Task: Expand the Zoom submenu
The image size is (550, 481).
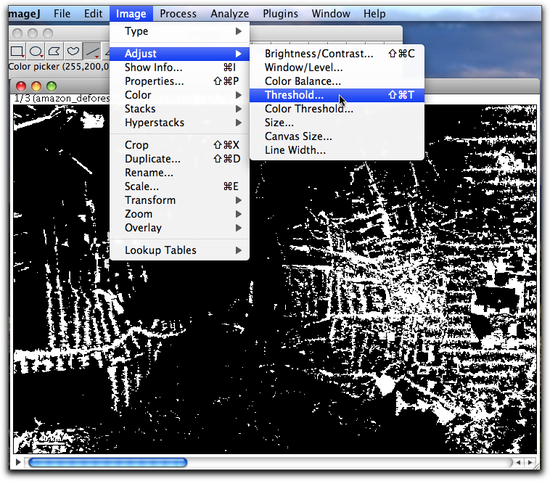Action: (180, 214)
